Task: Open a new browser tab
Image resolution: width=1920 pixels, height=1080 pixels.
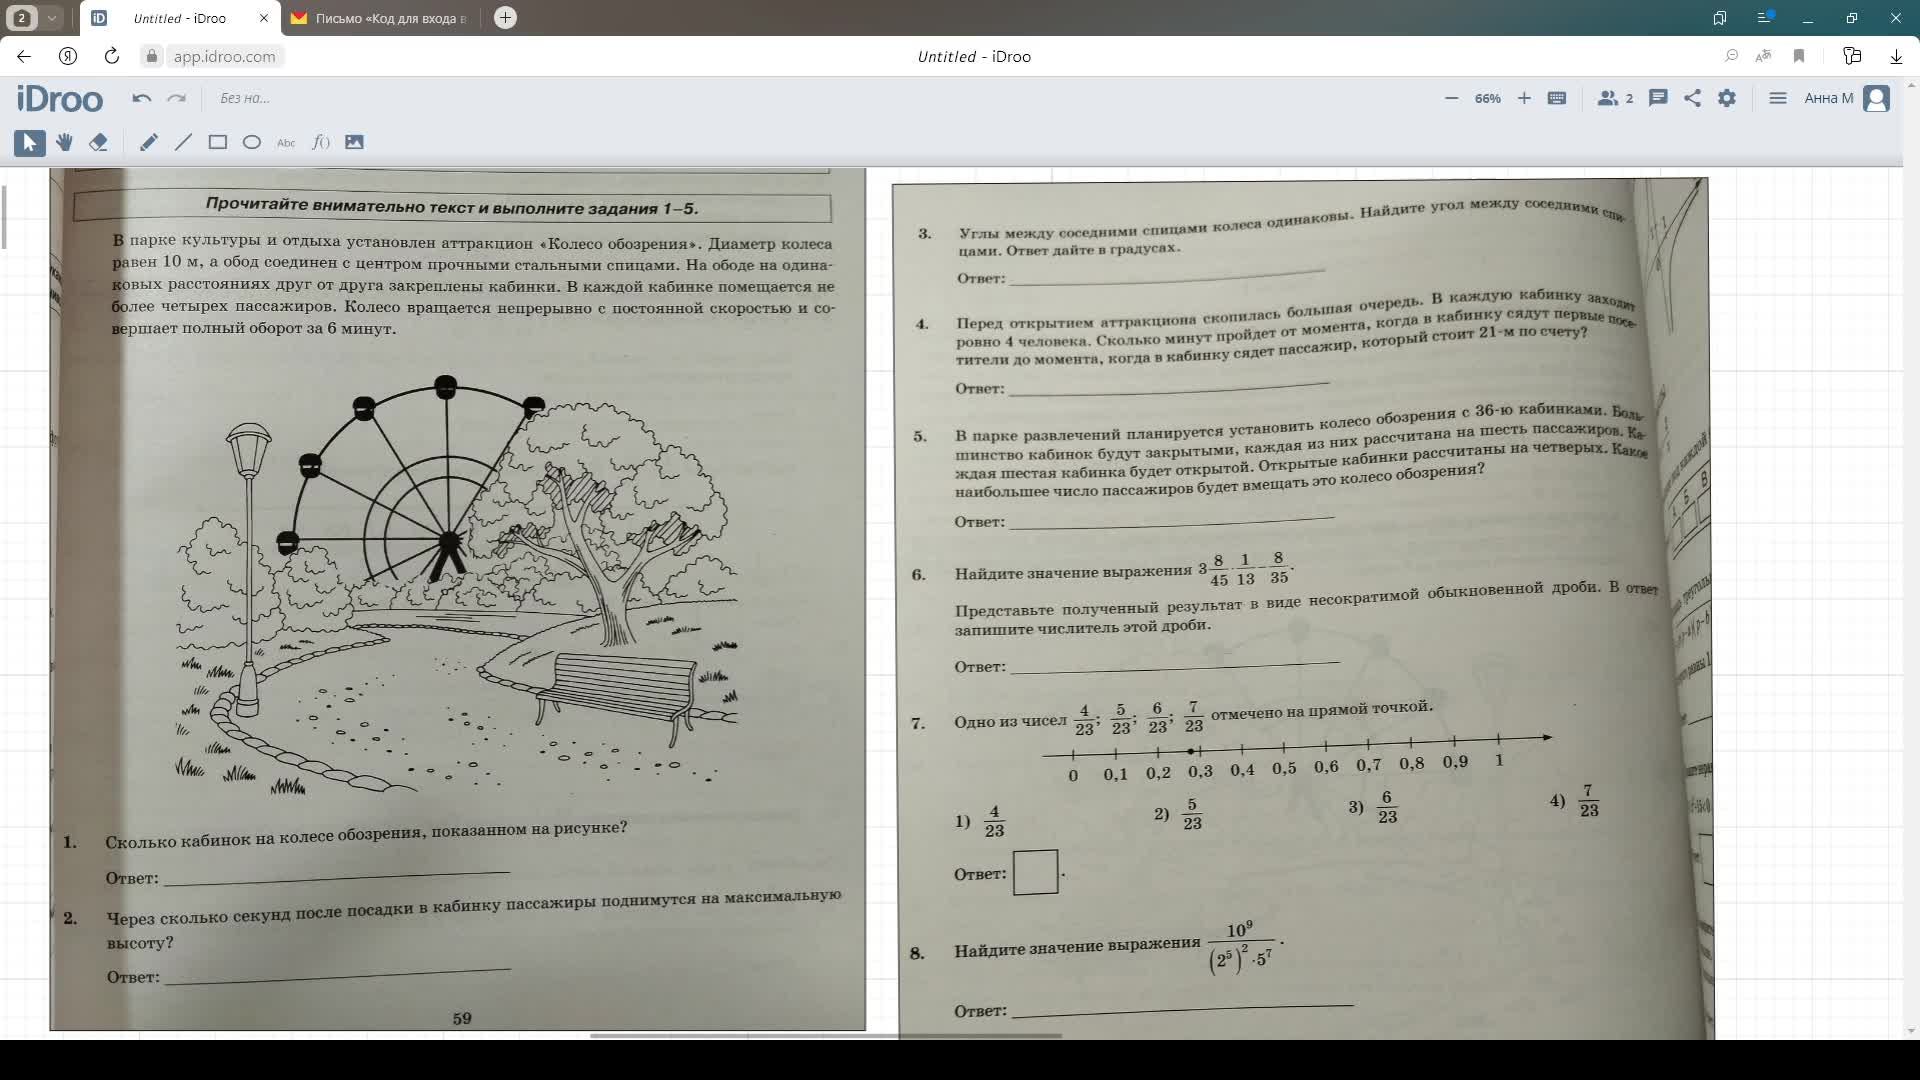Action: pyautogui.click(x=506, y=18)
